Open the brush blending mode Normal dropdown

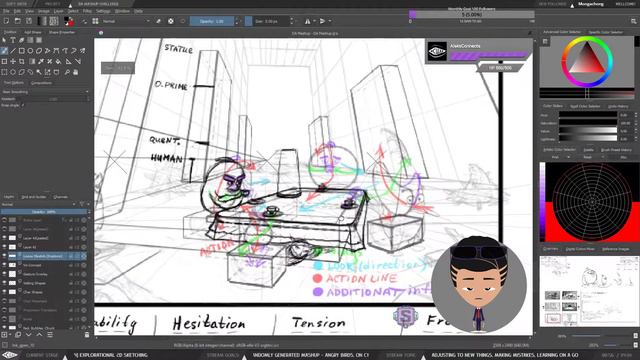[x=126, y=21]
